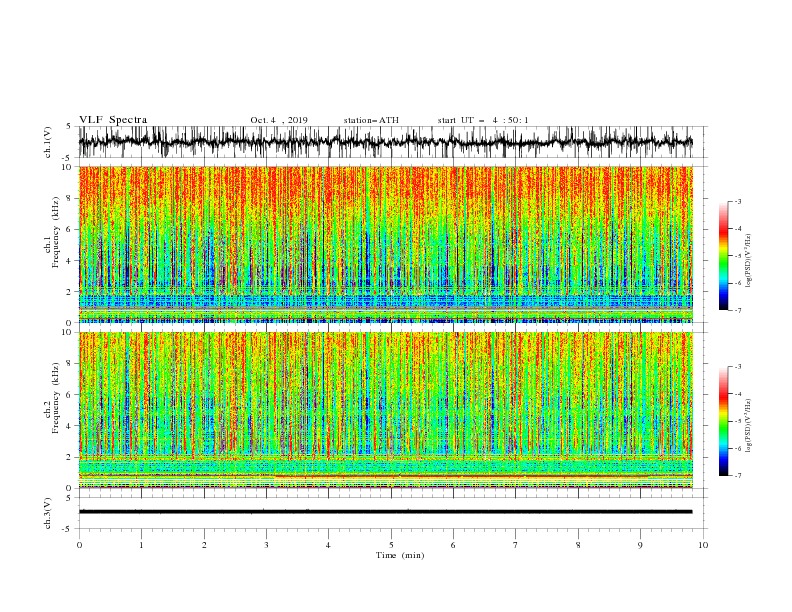Click the time axis tick label "1"
Viewport: 792px width, 612px height.
[x=141, y=545]
